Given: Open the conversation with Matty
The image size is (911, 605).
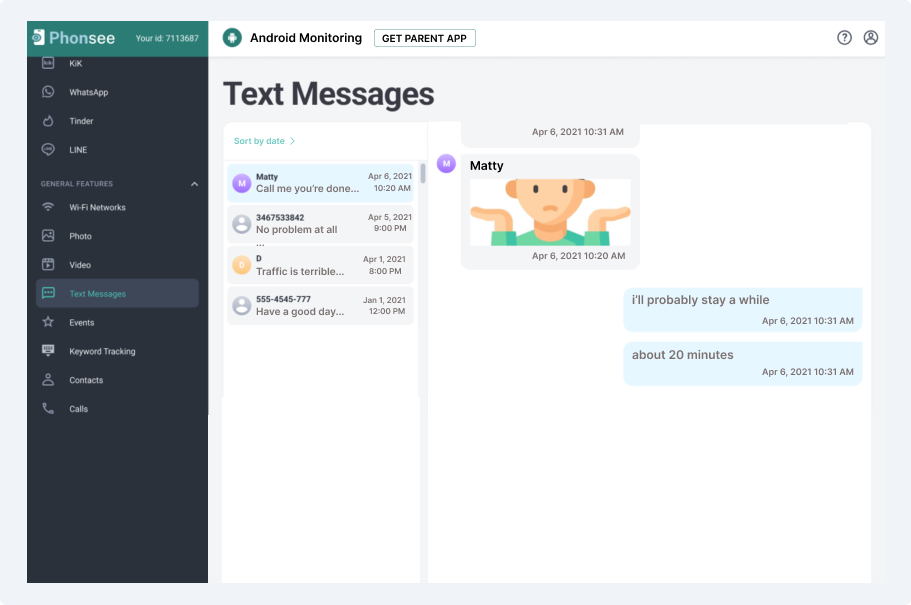Looking at the screenshot, I should (320, 183).
